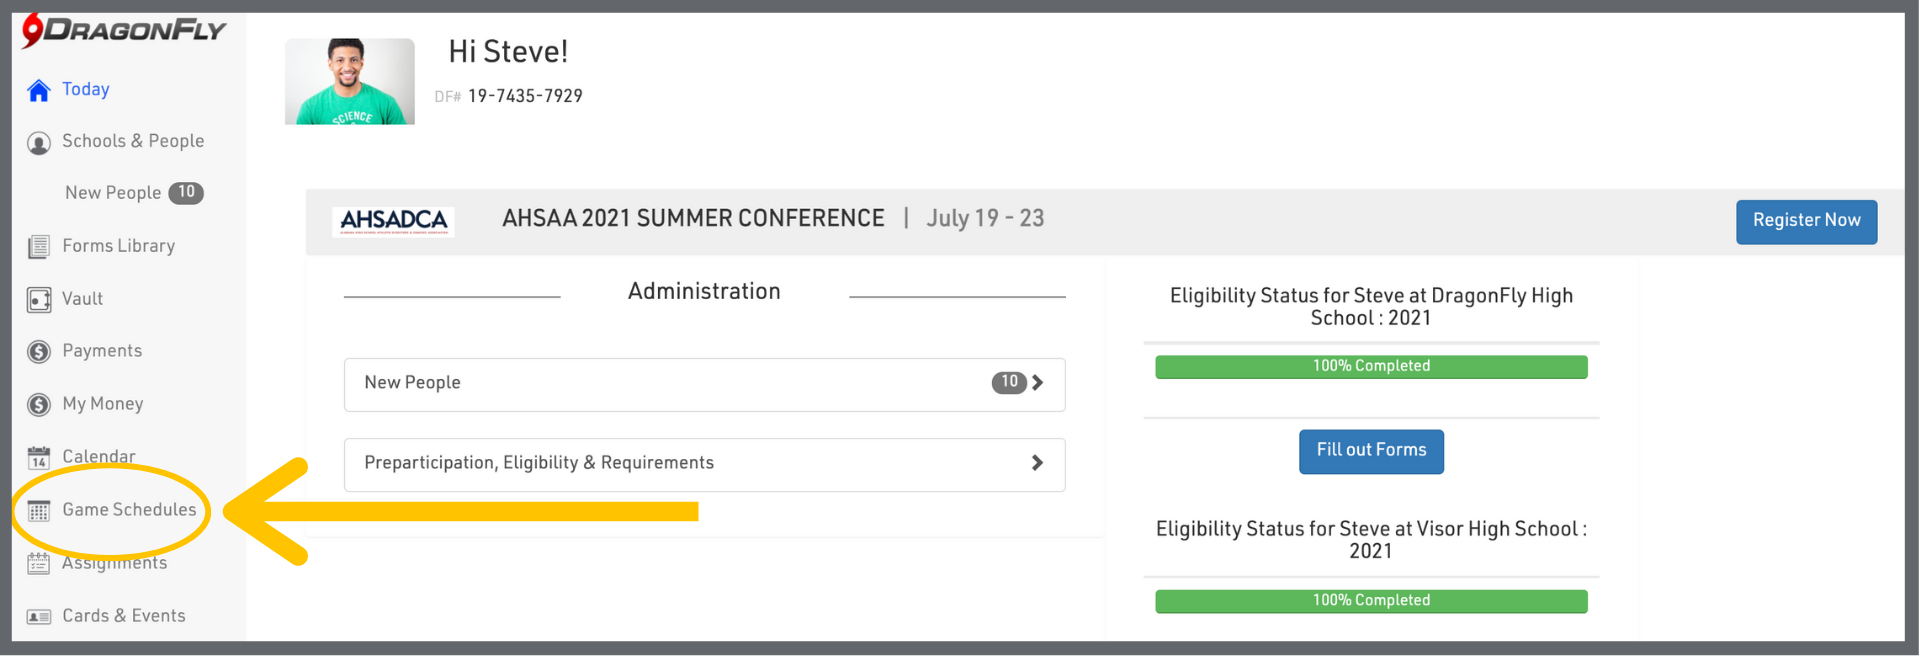1920x656 pixels.
Task: Open New People submenu item in sidebar
Action: point(113,193)
